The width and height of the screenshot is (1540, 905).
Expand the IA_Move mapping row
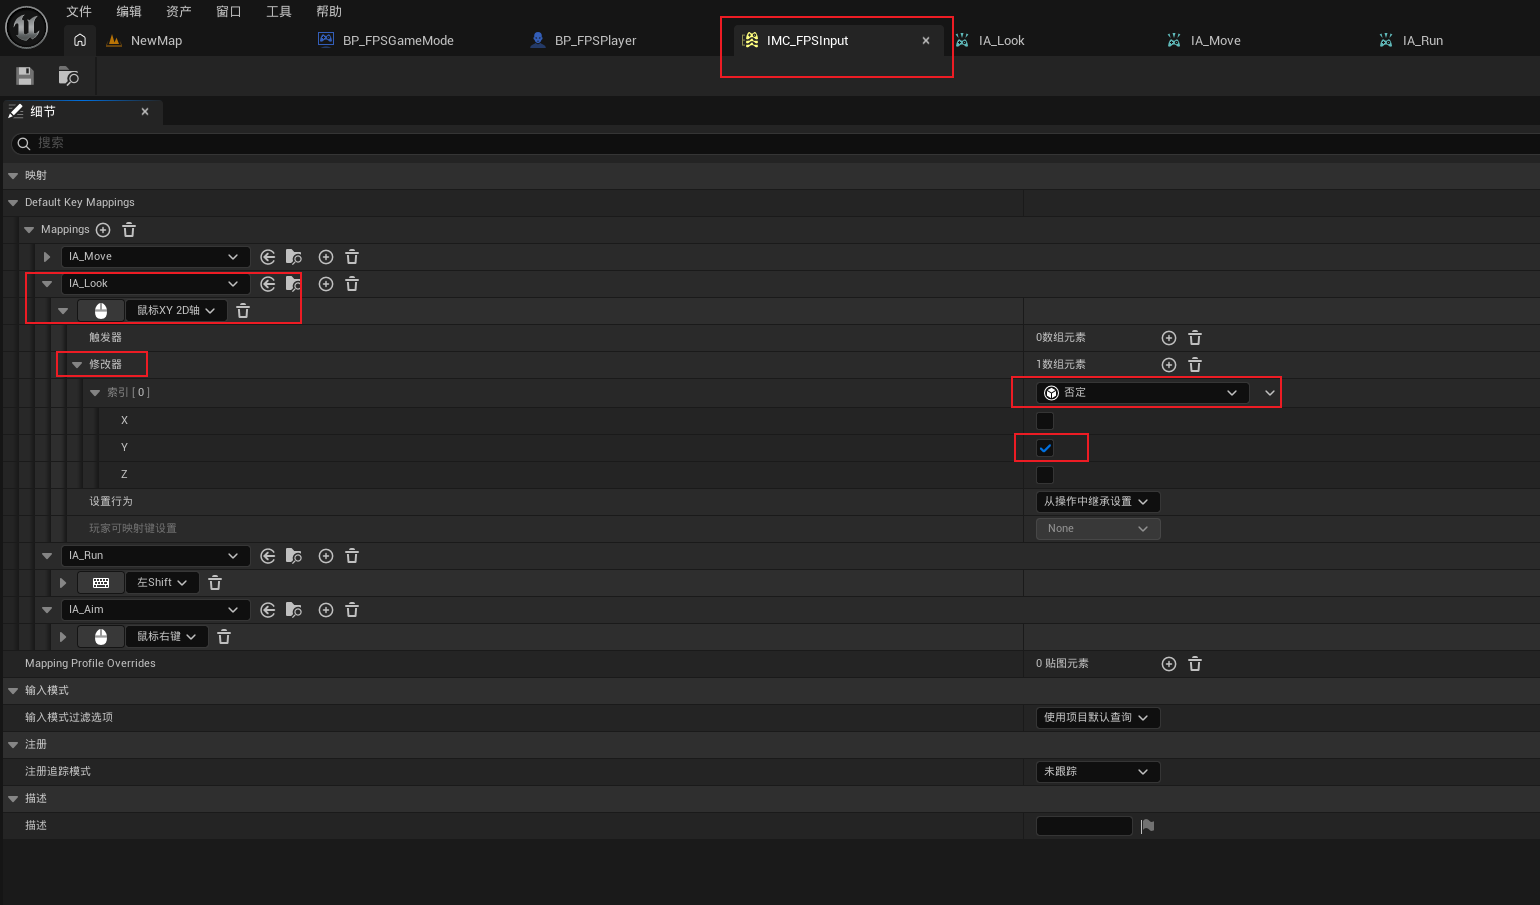click(x=47, y=257)
